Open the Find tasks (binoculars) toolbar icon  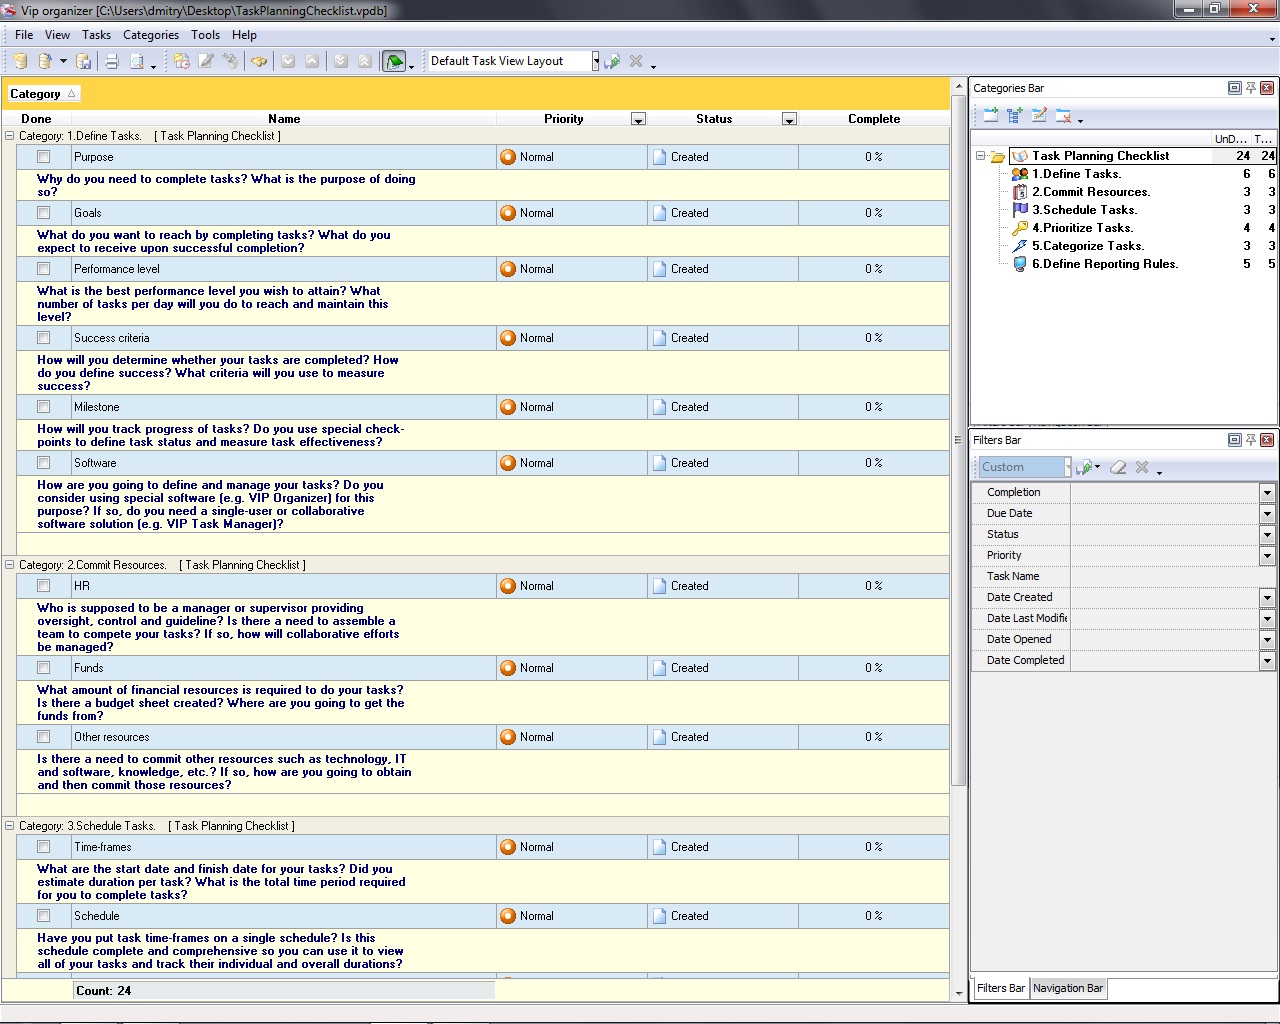pos(259,60)
